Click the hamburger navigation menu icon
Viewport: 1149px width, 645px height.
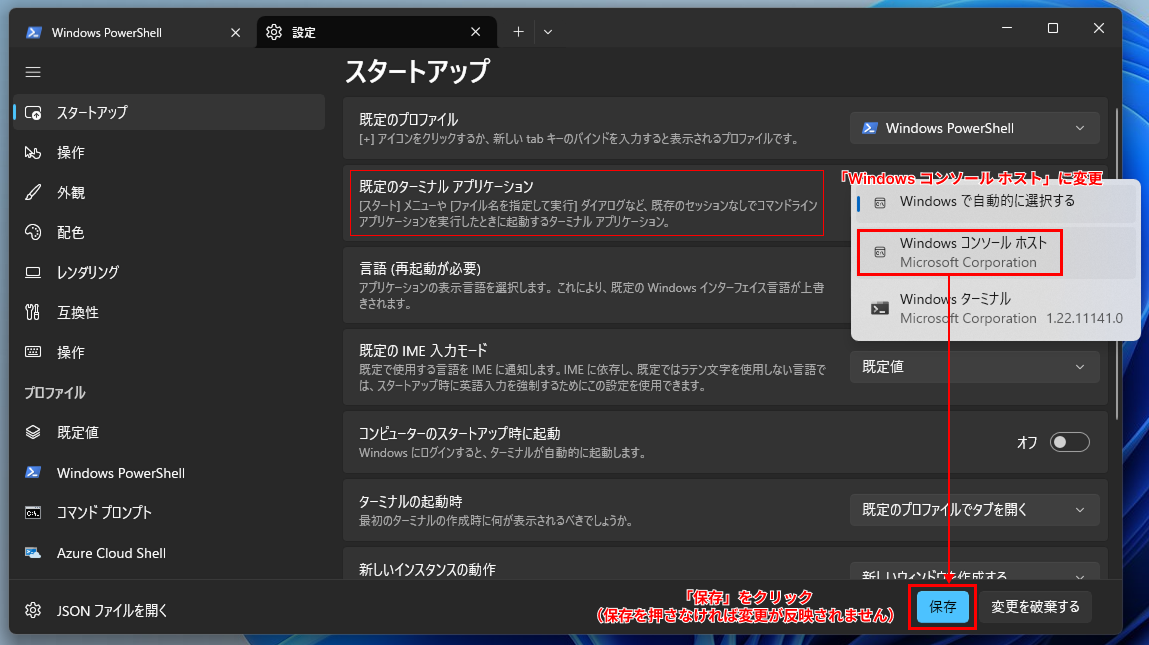33,72
